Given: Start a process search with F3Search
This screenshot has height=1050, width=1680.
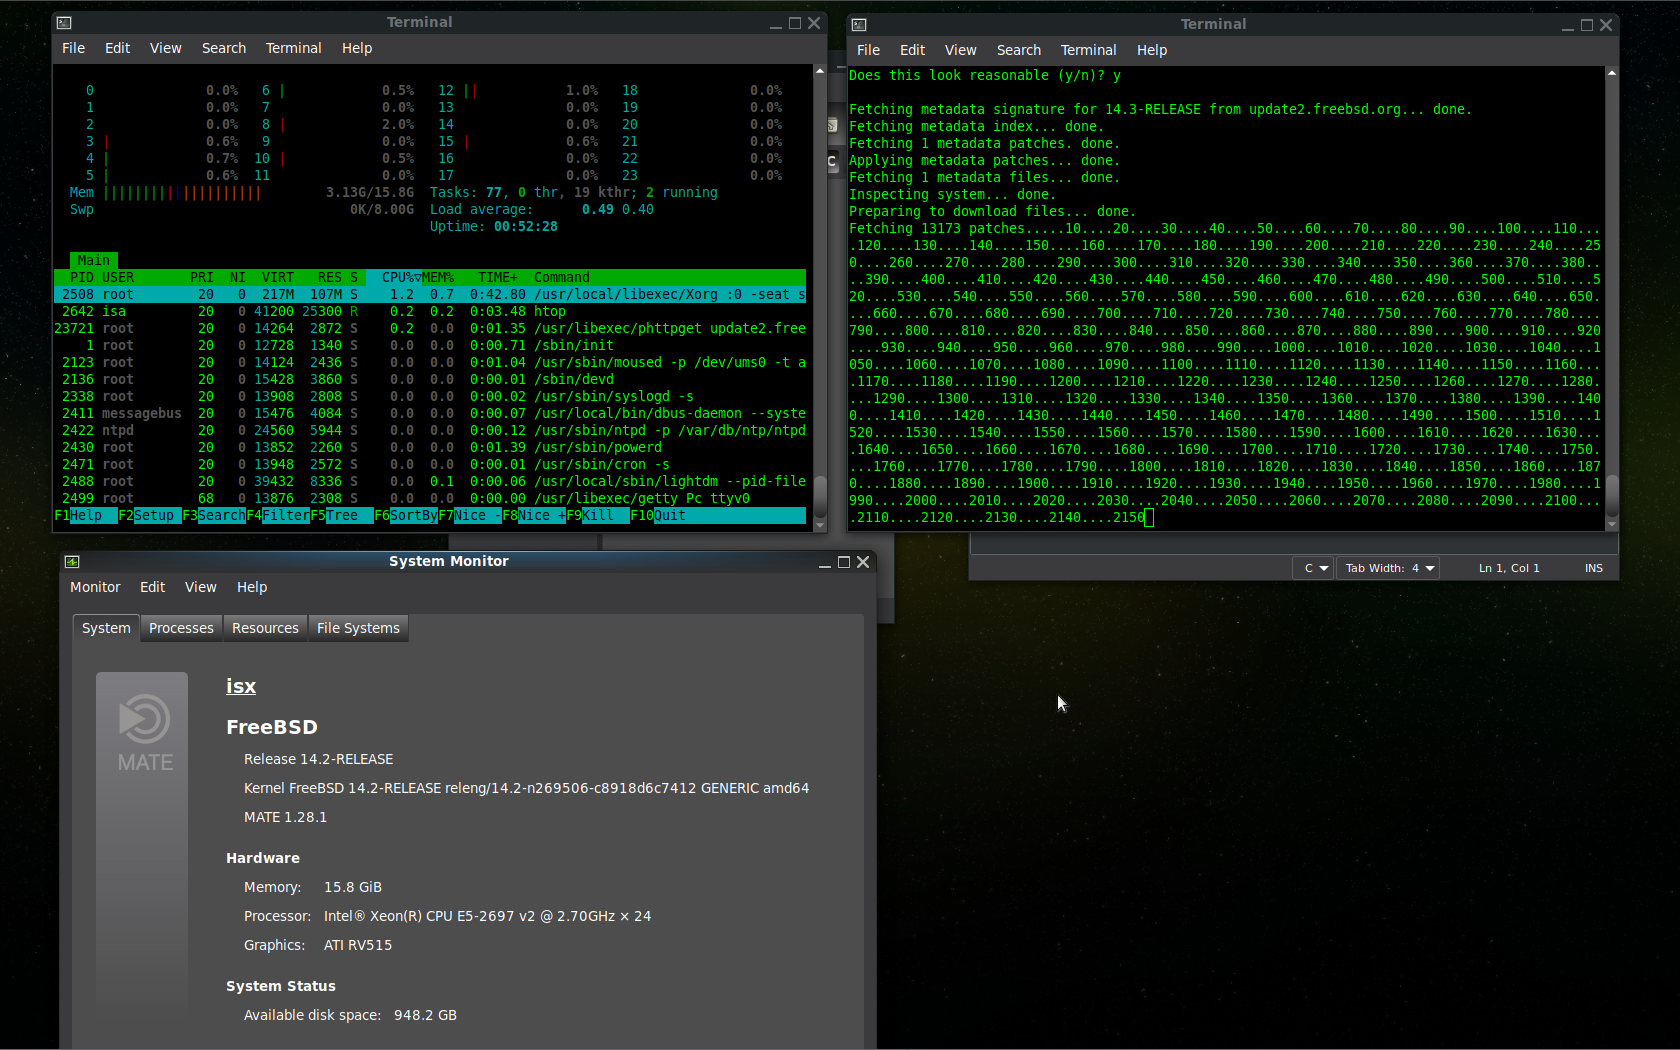Looking at the screenshot, I should click(x=213, y=515).
